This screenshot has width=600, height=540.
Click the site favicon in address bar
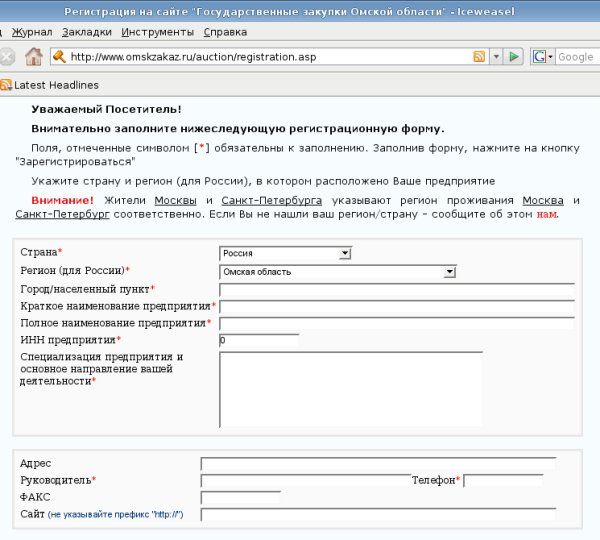[59, 57]
